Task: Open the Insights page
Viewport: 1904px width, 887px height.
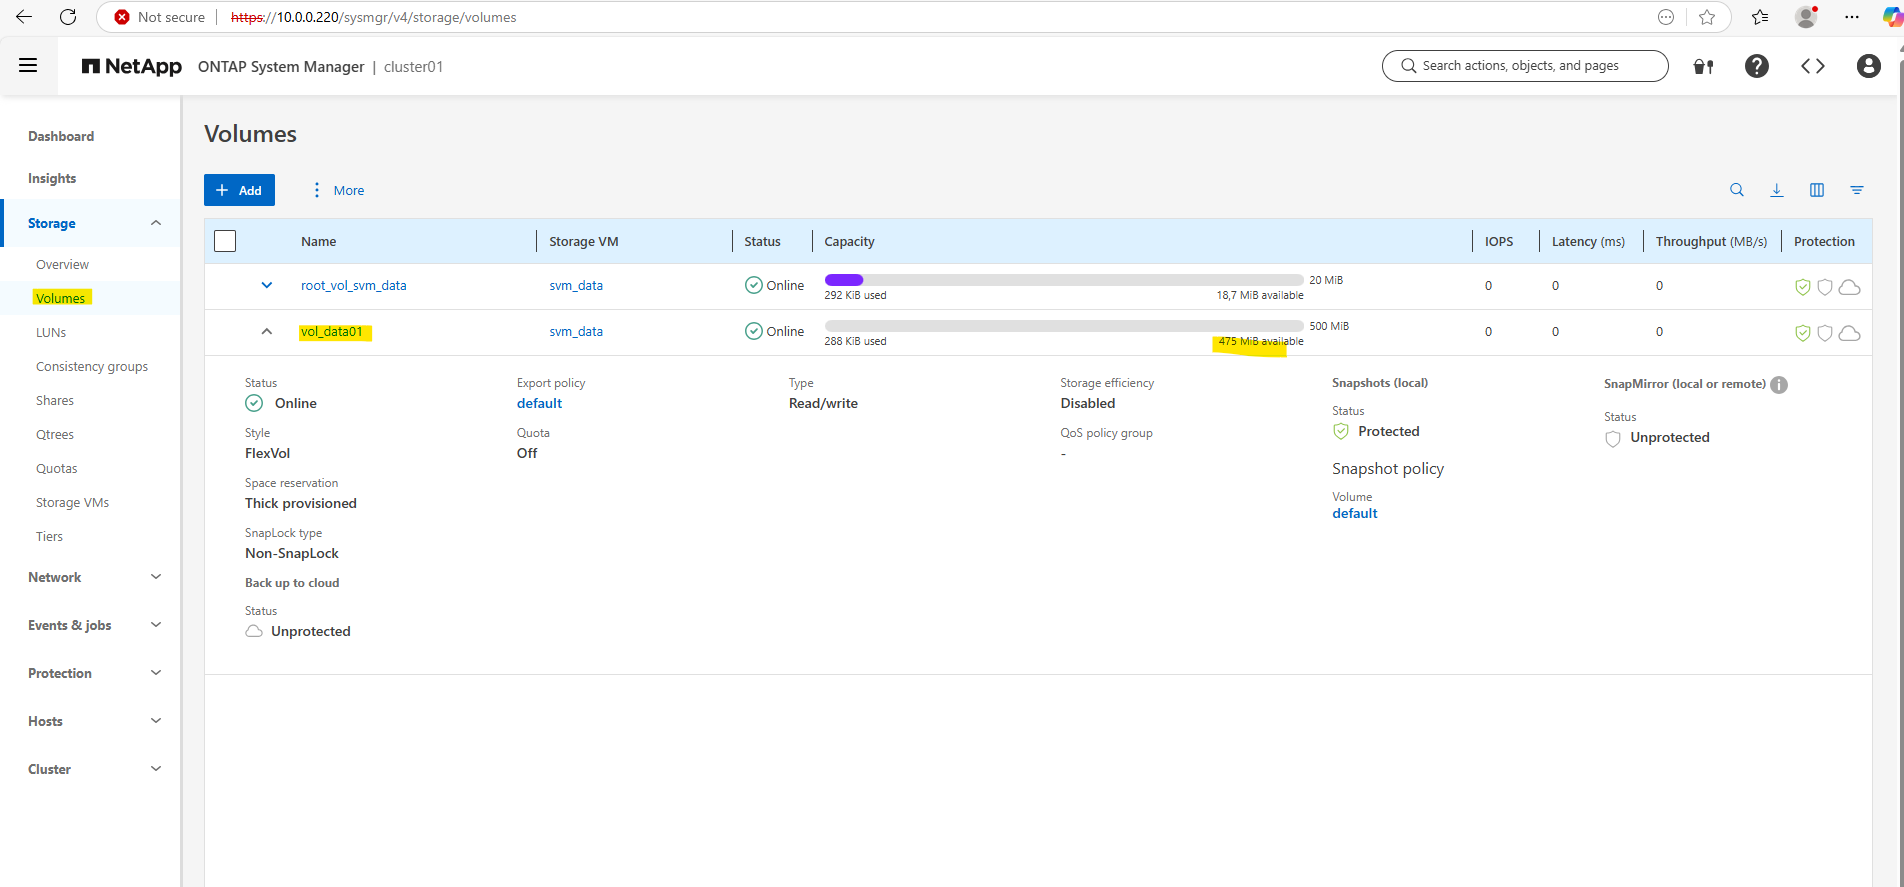Action: tap(52, 178)
